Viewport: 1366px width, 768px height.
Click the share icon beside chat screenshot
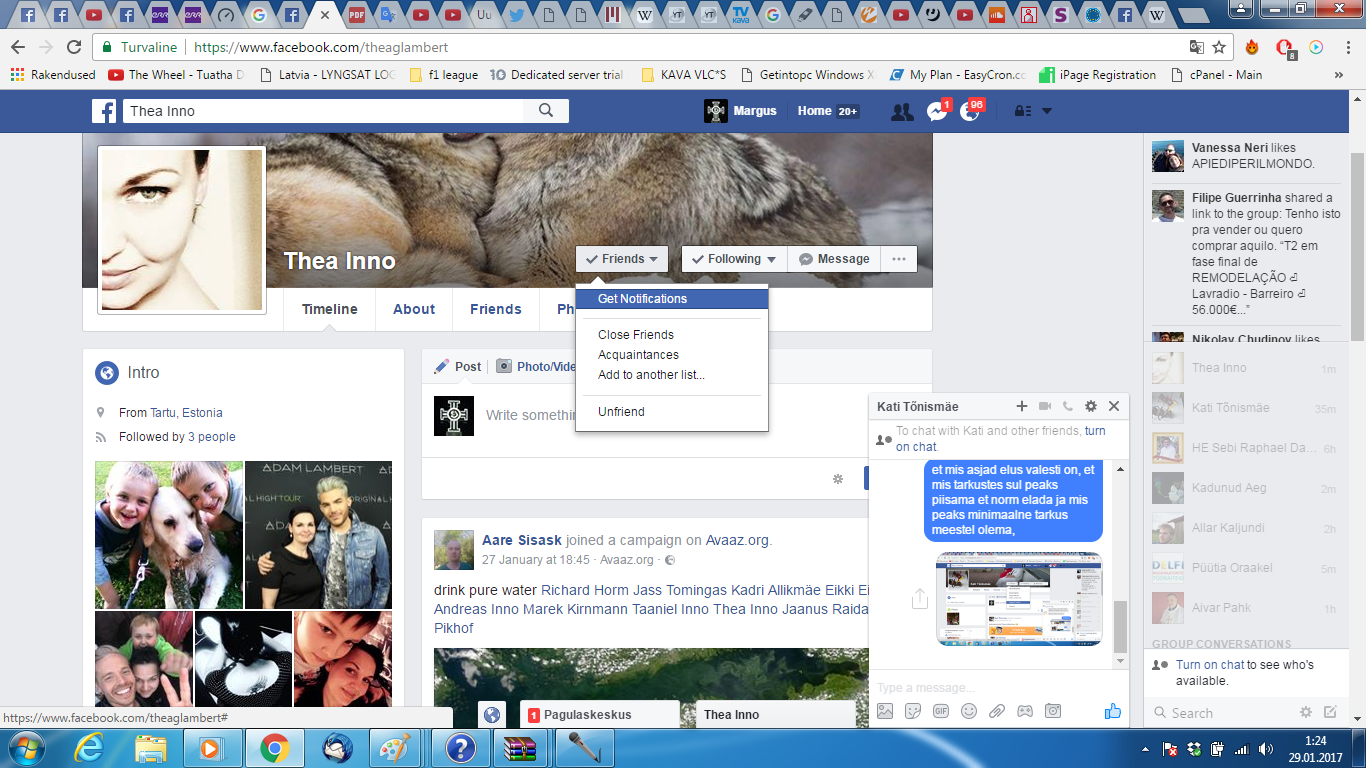(x=920, y=599)
